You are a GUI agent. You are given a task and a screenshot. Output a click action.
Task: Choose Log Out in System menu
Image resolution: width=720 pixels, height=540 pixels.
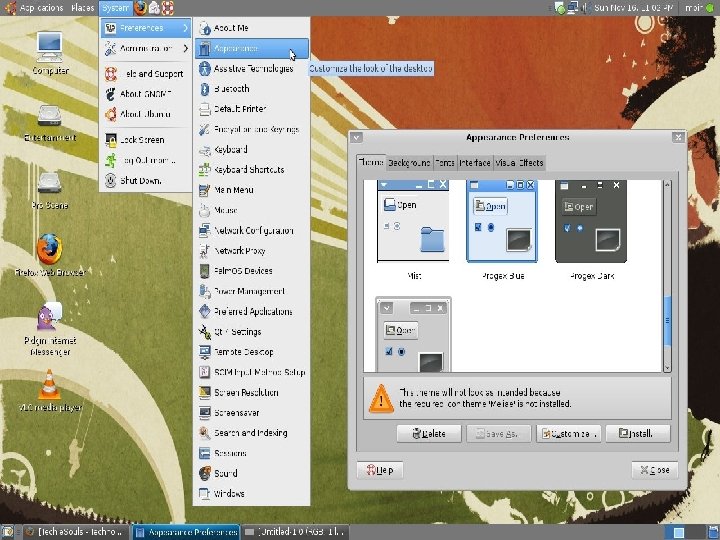pyautogui.click(x=146, y=160)
